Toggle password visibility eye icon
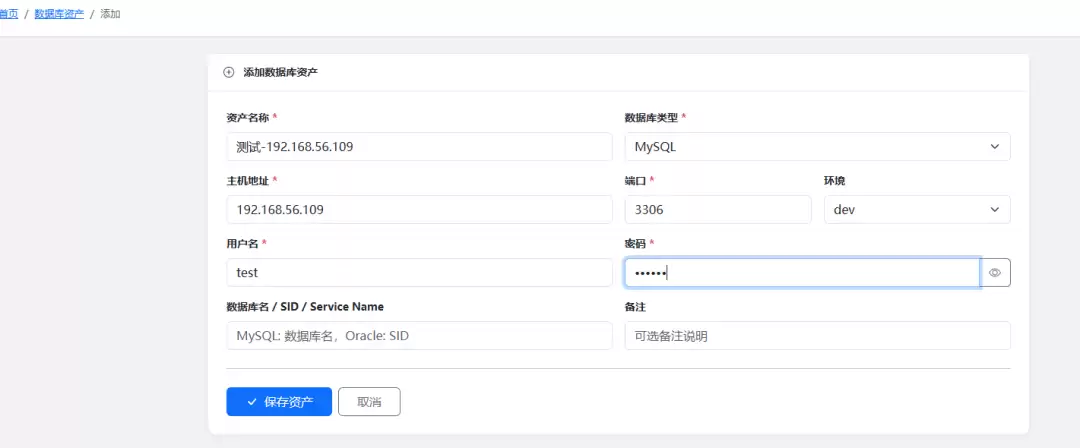The height and width of the screenshot is (448, 1080). pyautogui.click(x=995, y=273)
